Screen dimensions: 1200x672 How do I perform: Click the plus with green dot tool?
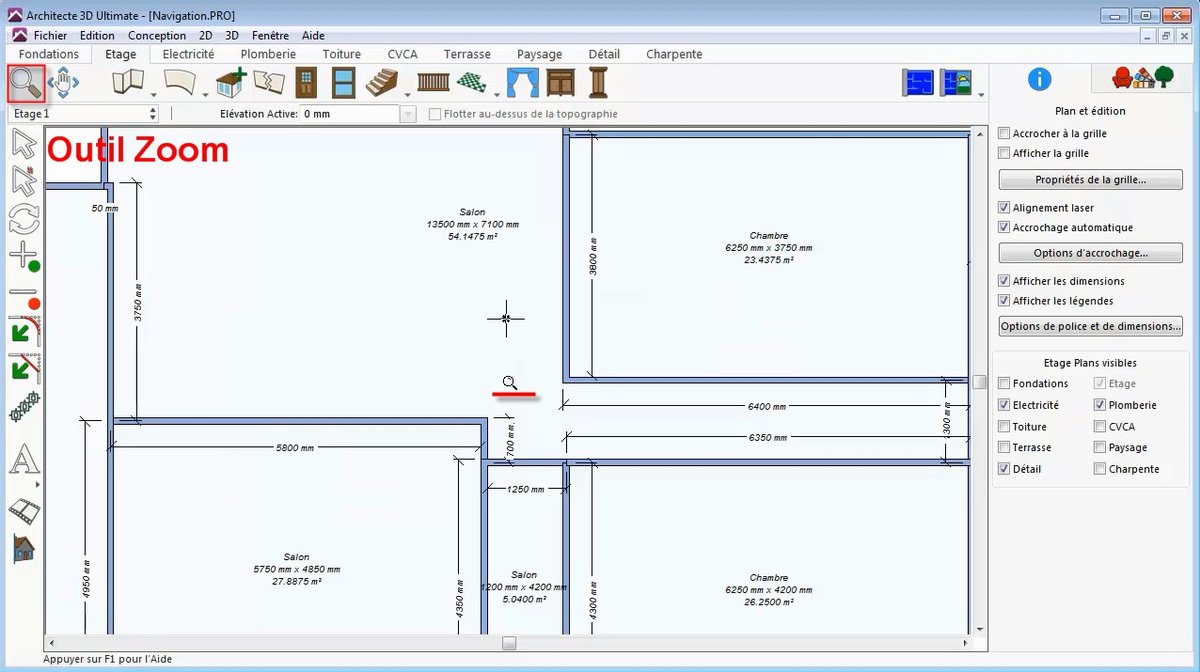[24, 256]
